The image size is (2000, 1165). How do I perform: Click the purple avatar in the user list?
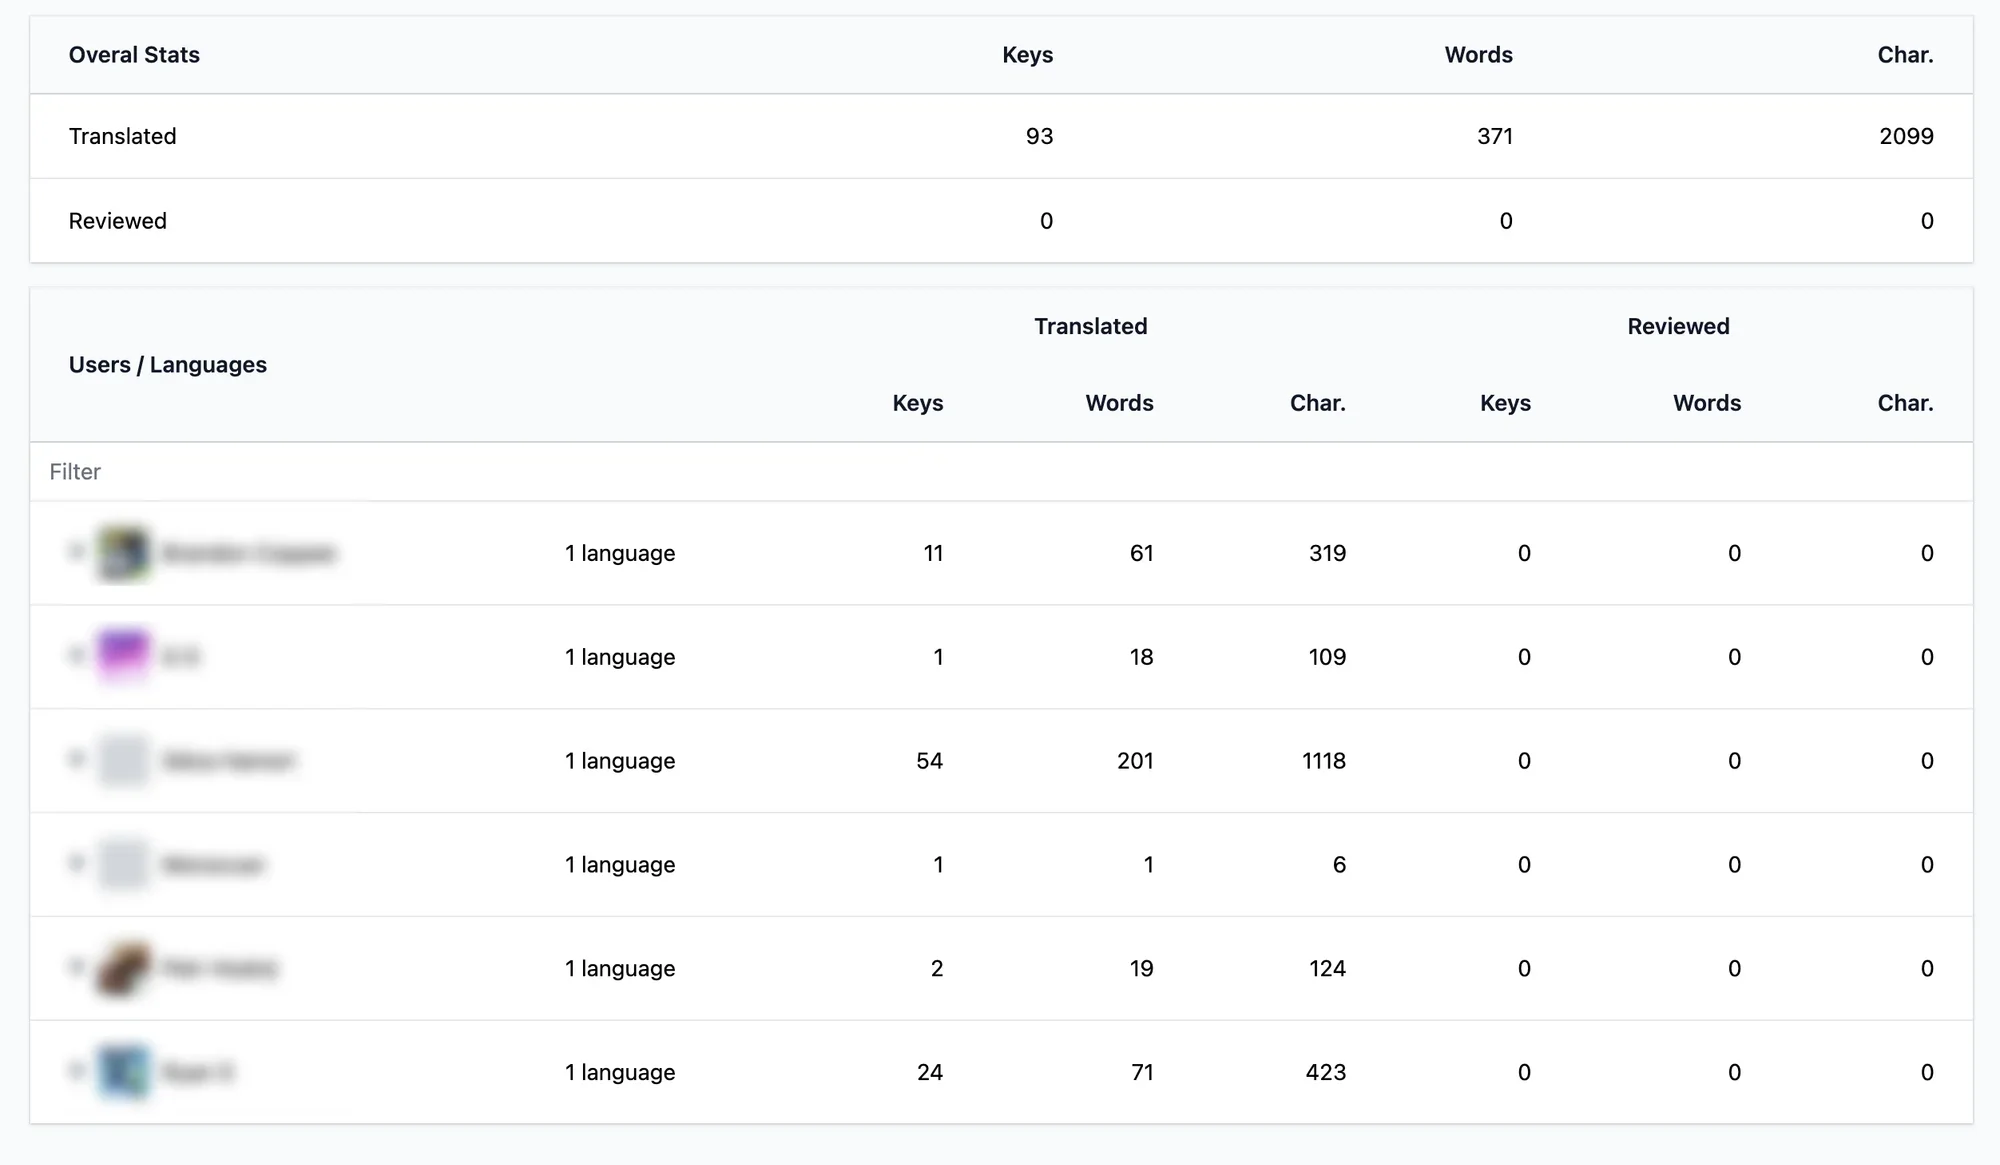pyautogui.click(x=123, y=656)
